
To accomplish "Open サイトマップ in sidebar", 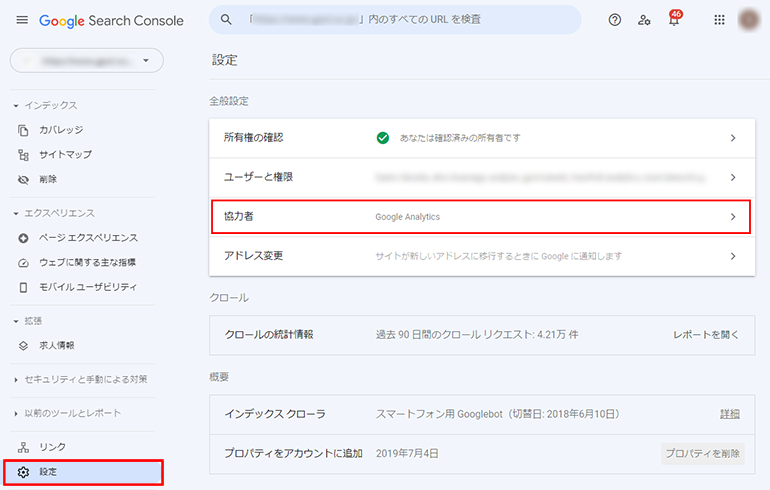I will click(x=65, y=155).
